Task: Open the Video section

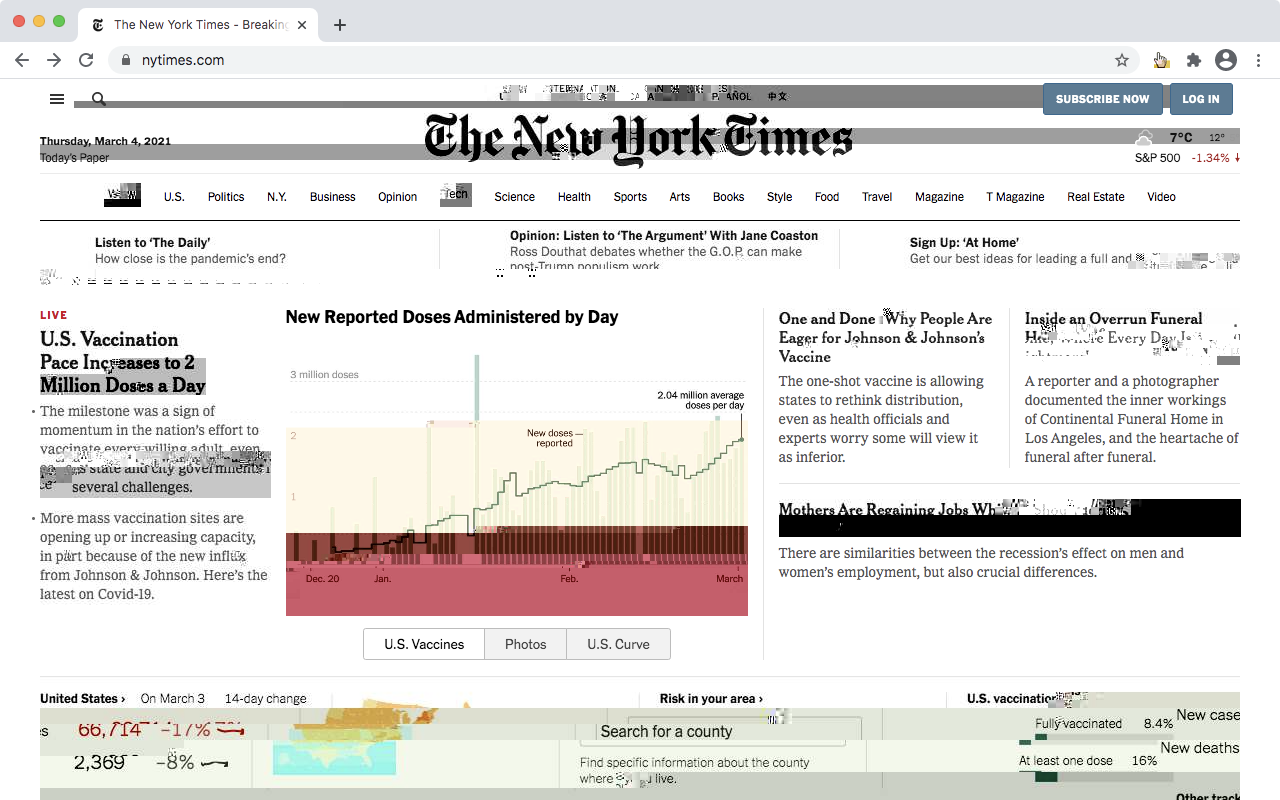Action: click(x=1162, y=197)
